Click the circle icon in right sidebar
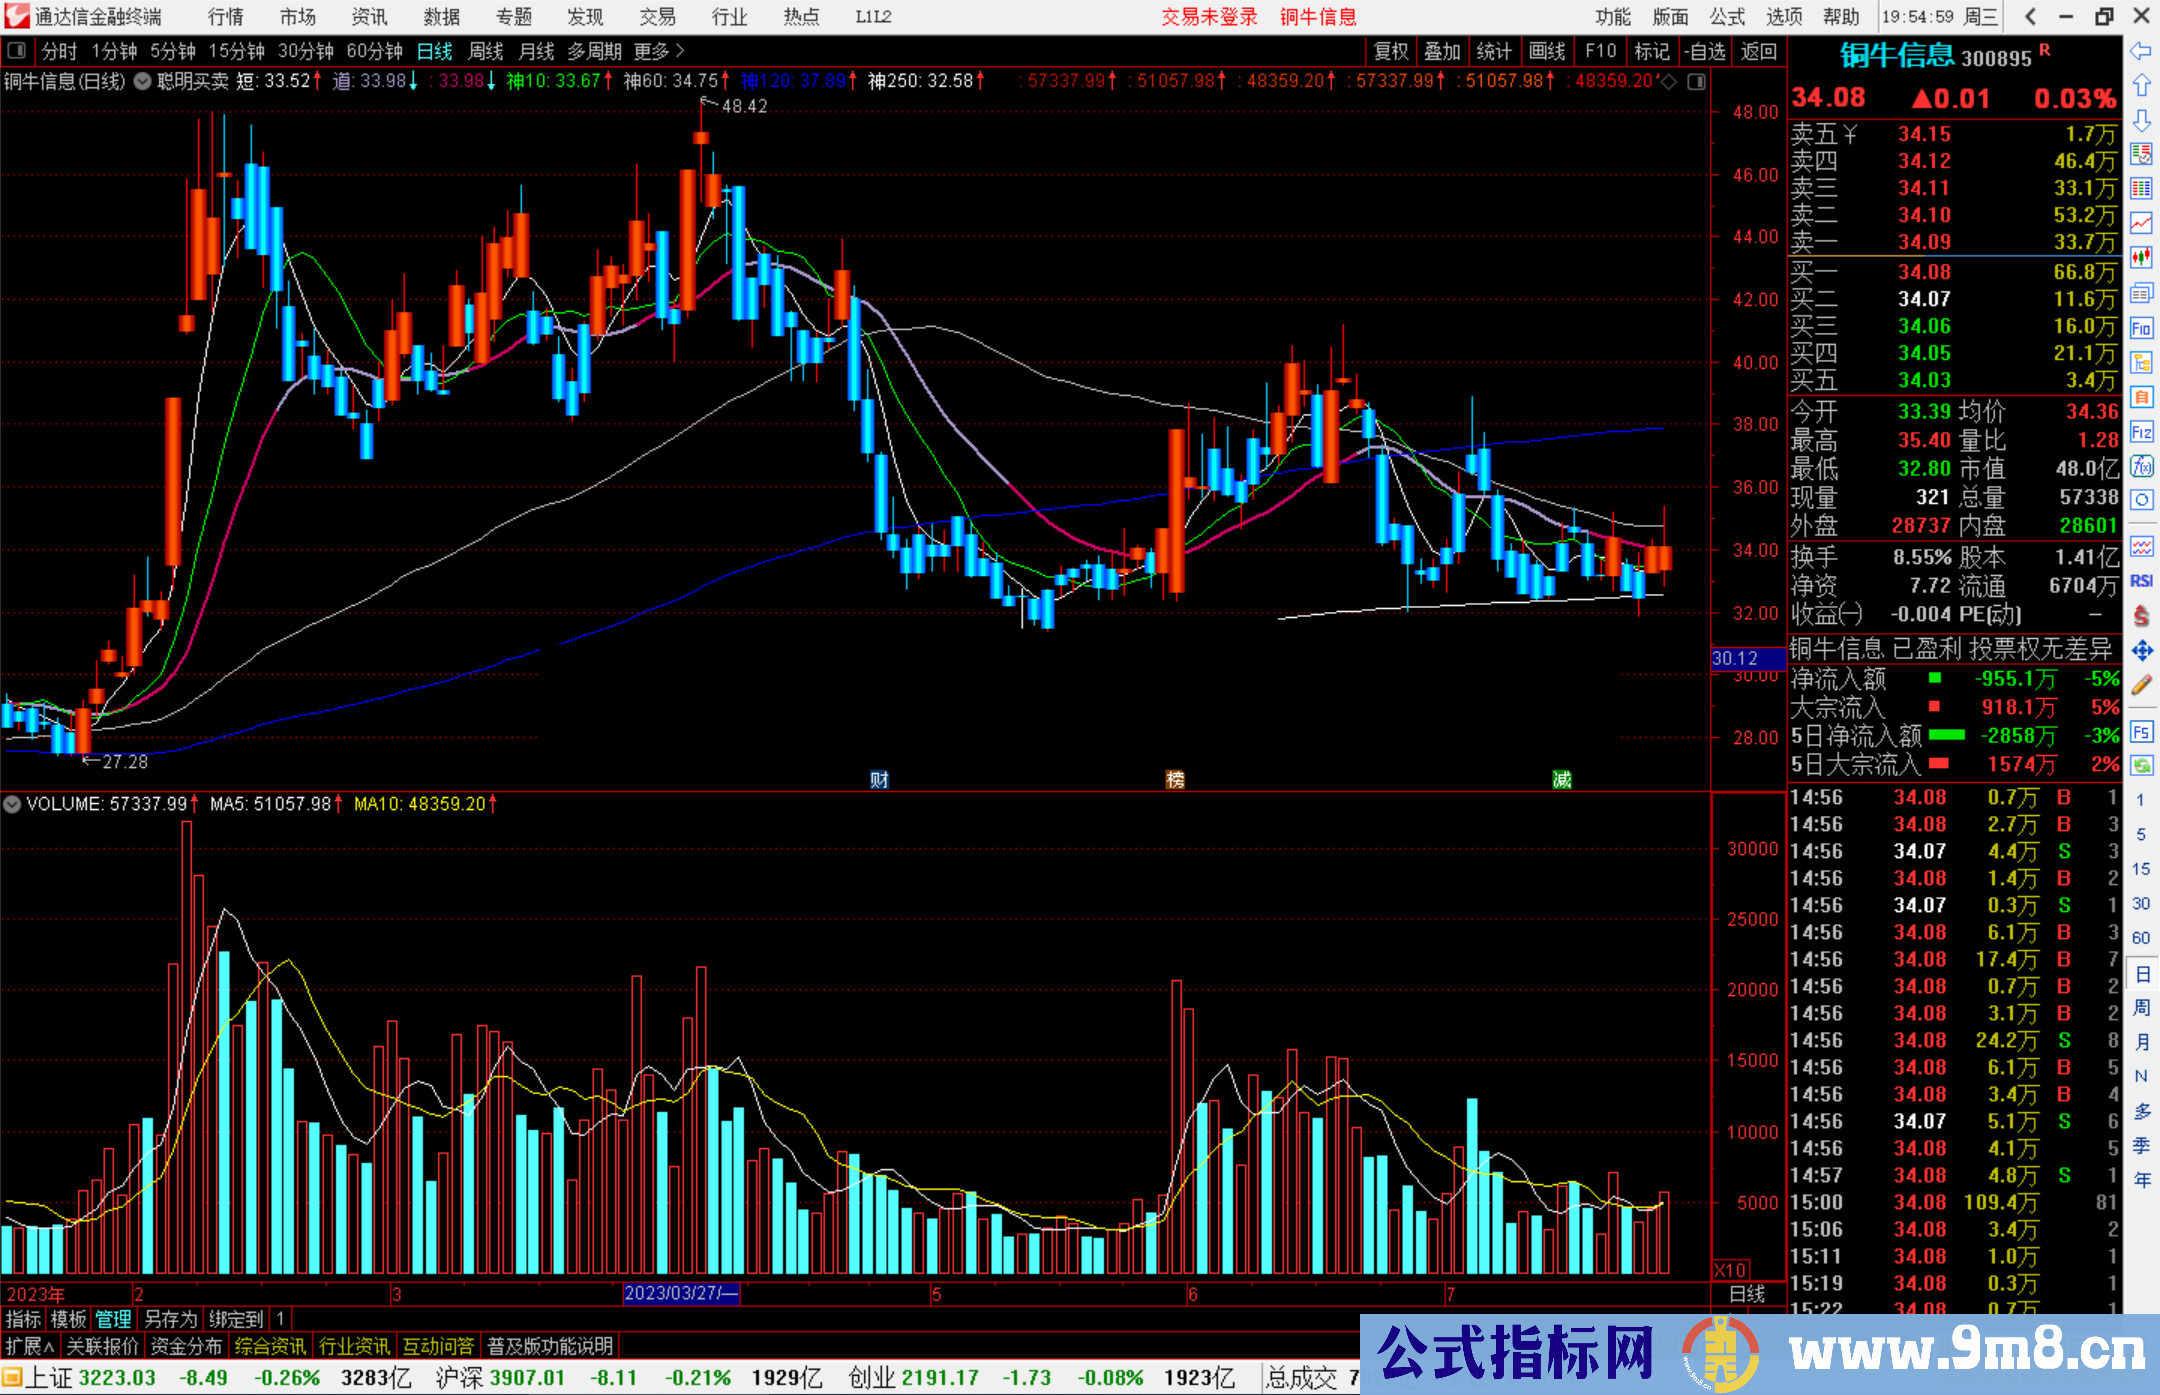 click(x=2141, y=500)
